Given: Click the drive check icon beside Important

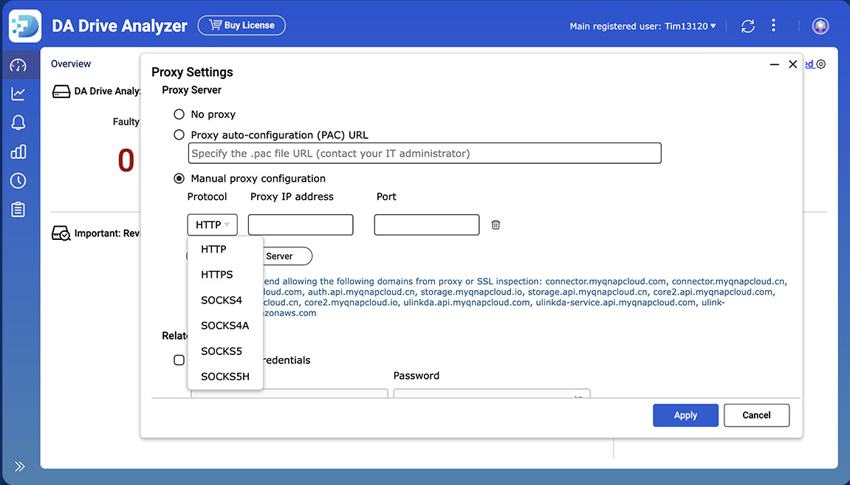Looking at the screenshot, I should point(61,234).
